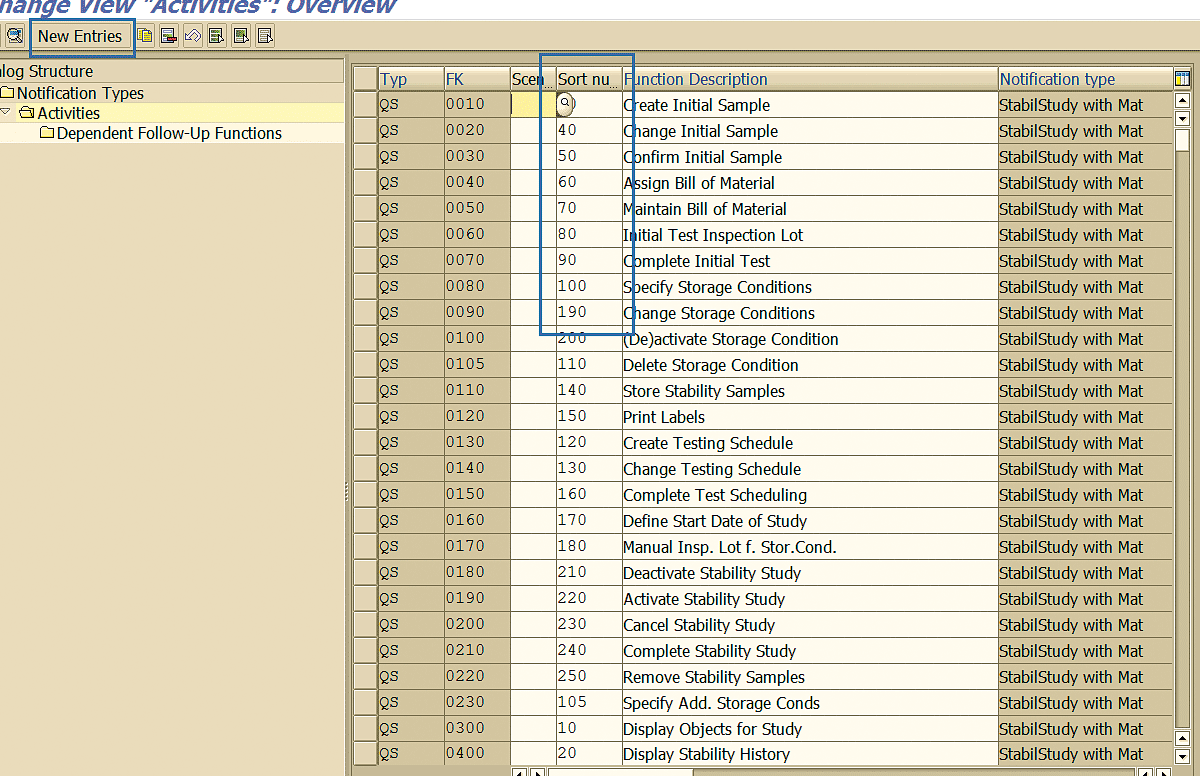Click 'Deactivate Stability Study' cell
The width and height of the screenshot is (1200, 776).
coord(810,573)
